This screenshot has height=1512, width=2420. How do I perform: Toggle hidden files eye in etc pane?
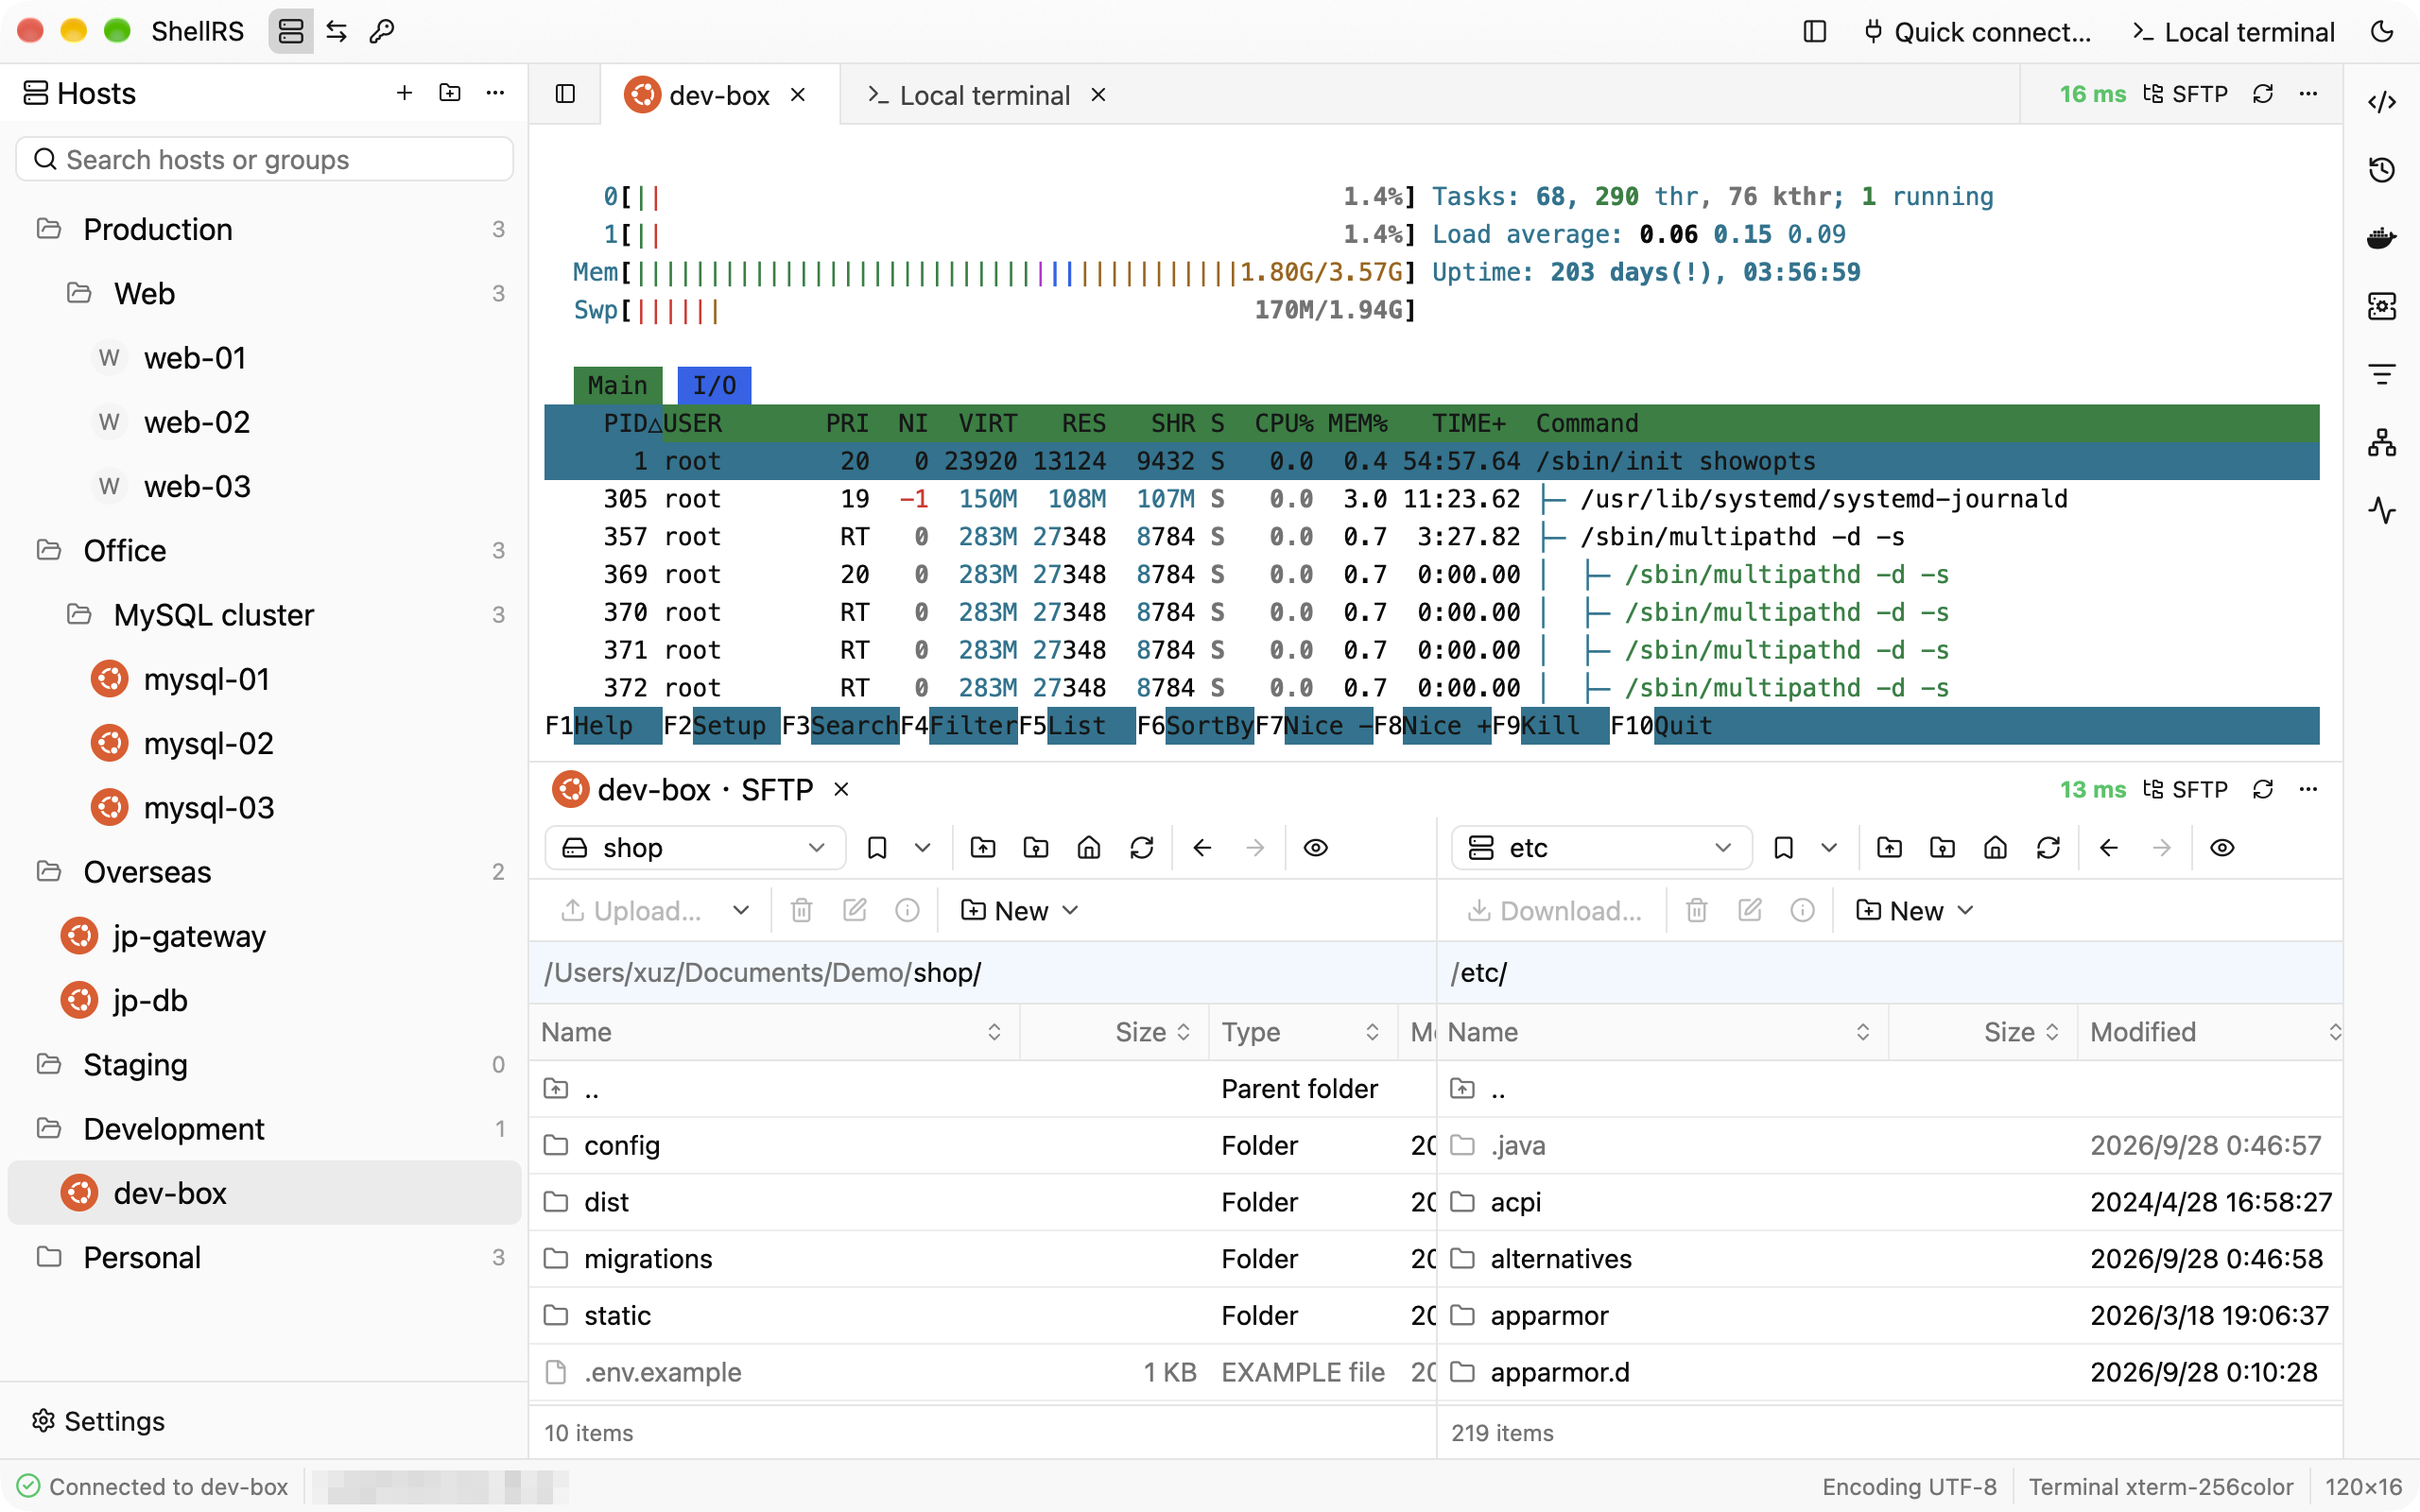[x=2222, y=848]
